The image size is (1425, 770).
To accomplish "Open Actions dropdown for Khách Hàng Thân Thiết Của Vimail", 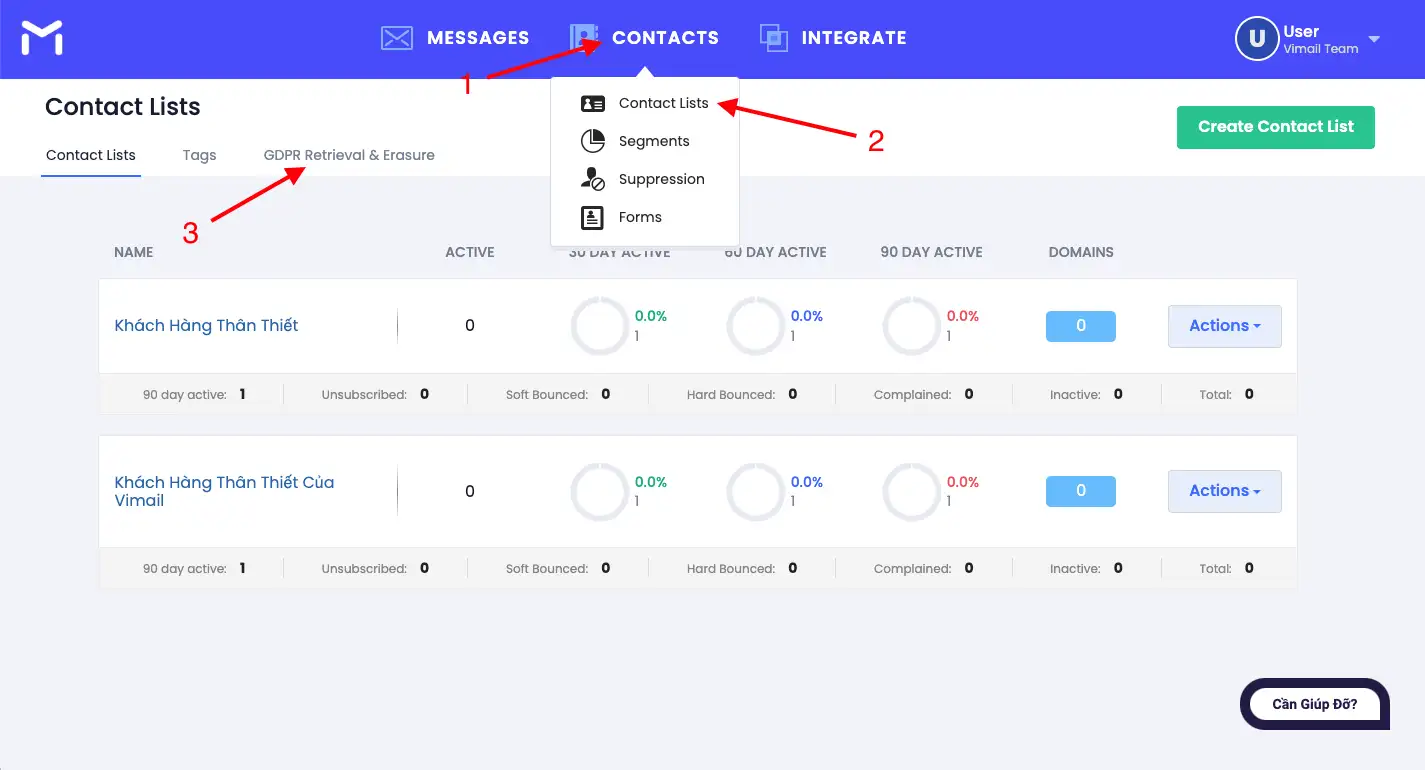I will point(1224,491).
